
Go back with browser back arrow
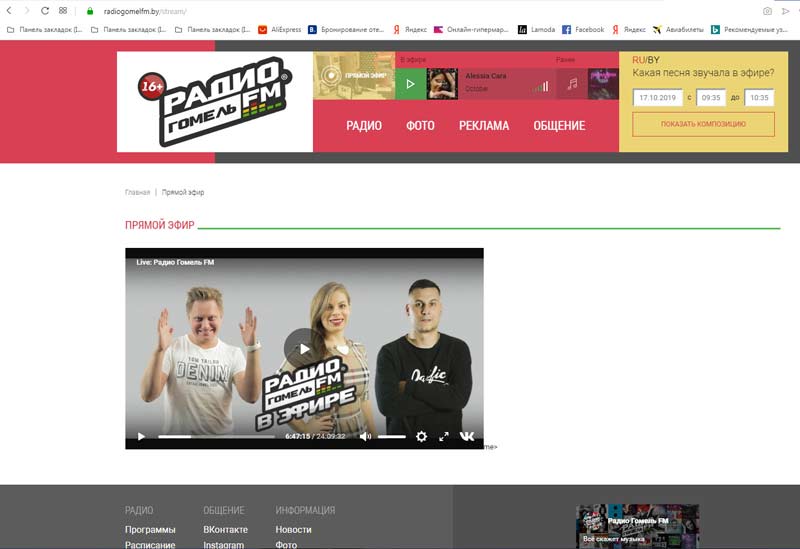[9, 11]
